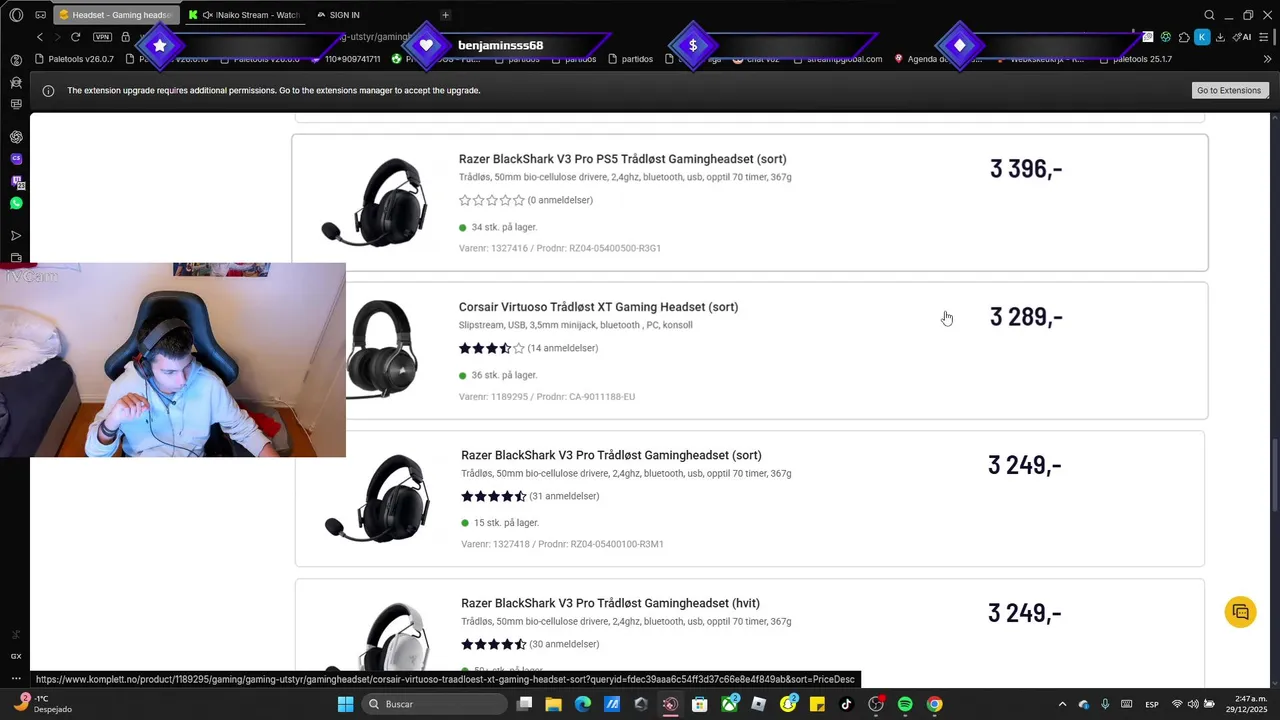Show hidden system tray icons

click(x=1062, y=704)
